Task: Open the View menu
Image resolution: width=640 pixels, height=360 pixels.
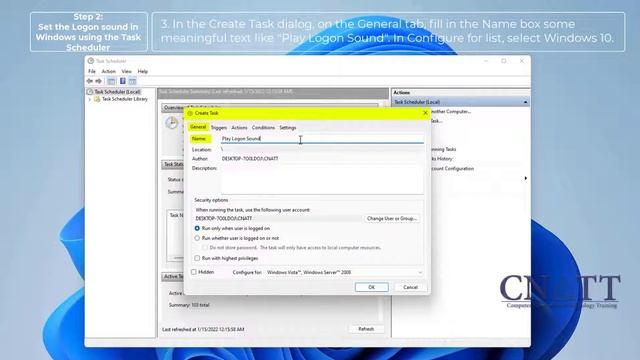Action: (127, 71)
